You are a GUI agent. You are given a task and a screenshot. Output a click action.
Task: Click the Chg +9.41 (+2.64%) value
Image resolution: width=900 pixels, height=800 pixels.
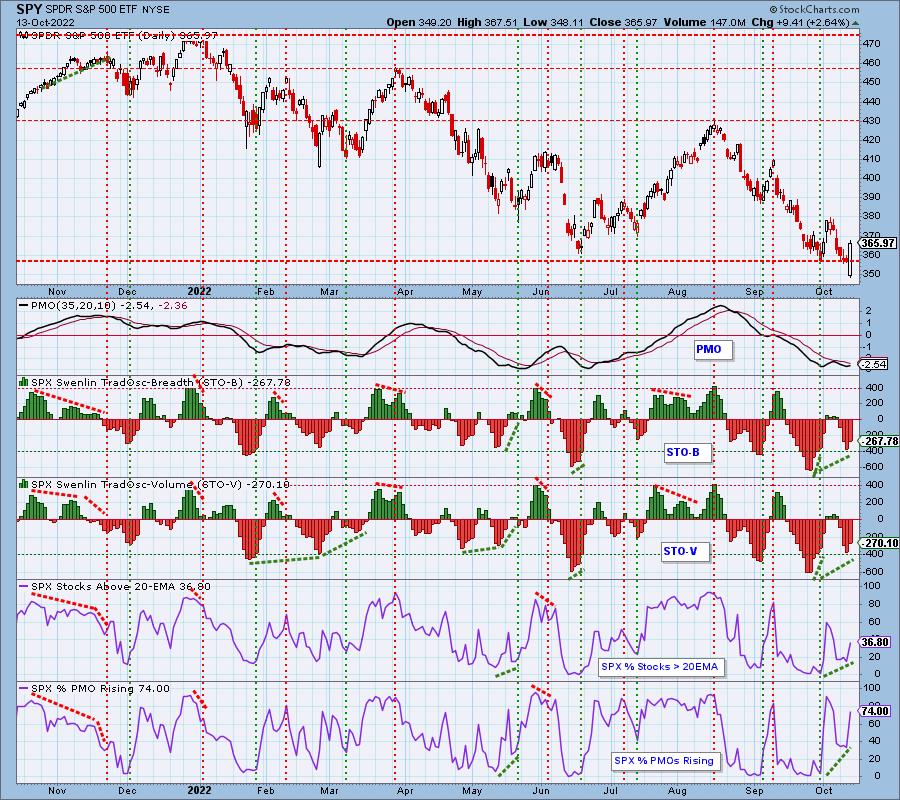coord(800,22)
